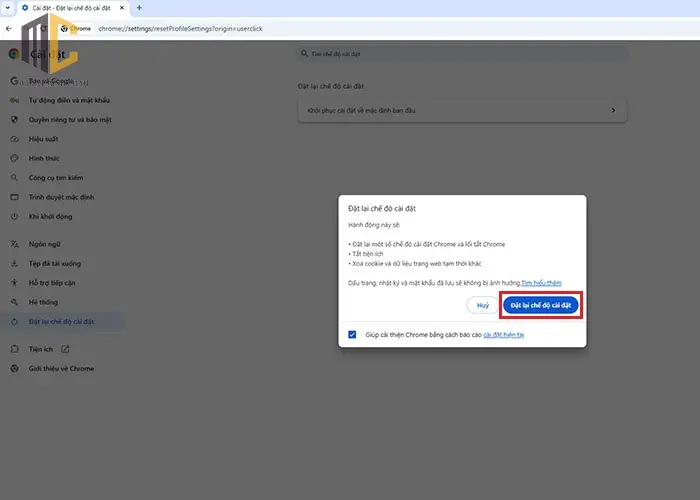Click the external link icon after Tiện ích
Screen dimensions: 700x500
click(x=65, y=349)
